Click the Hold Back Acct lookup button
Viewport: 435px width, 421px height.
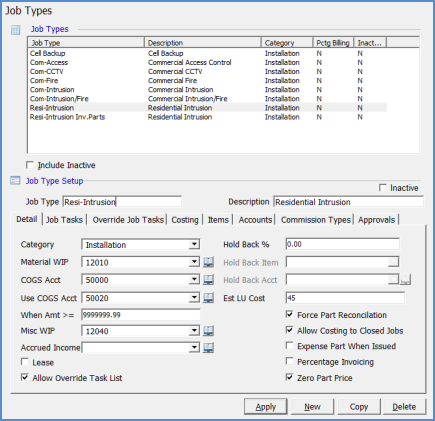tap(405, 280)
